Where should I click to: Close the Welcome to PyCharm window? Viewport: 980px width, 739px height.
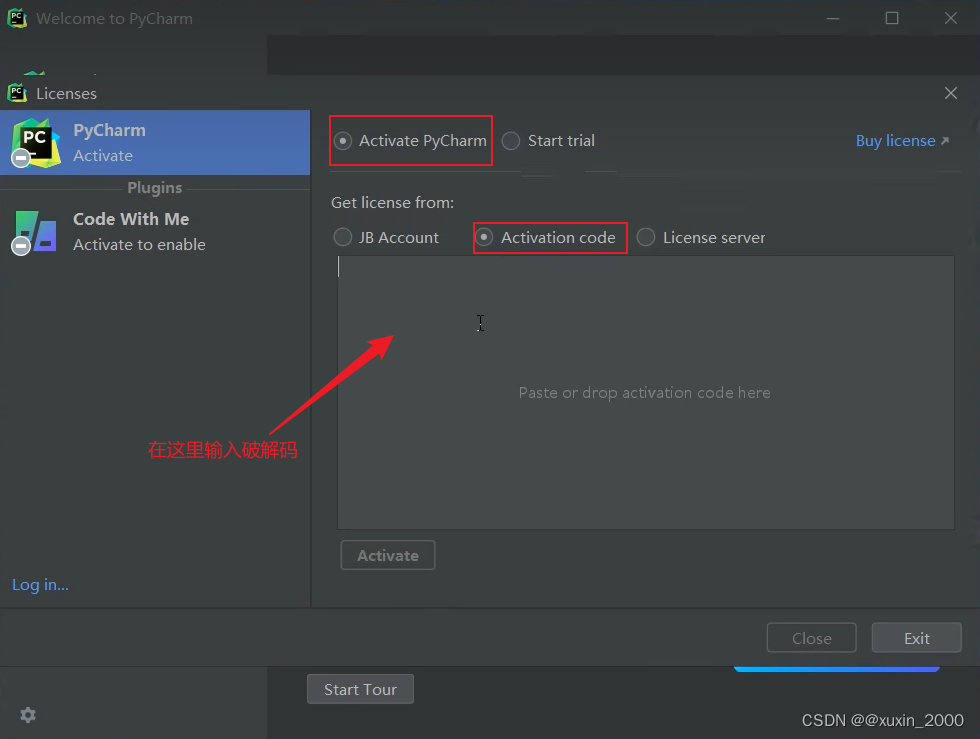951,18
